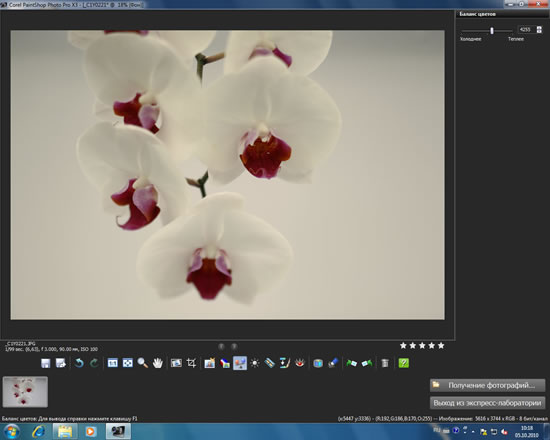Click the blue eraser-like tool icon
Screen dimensions: 550x440
tap(333, 363)
